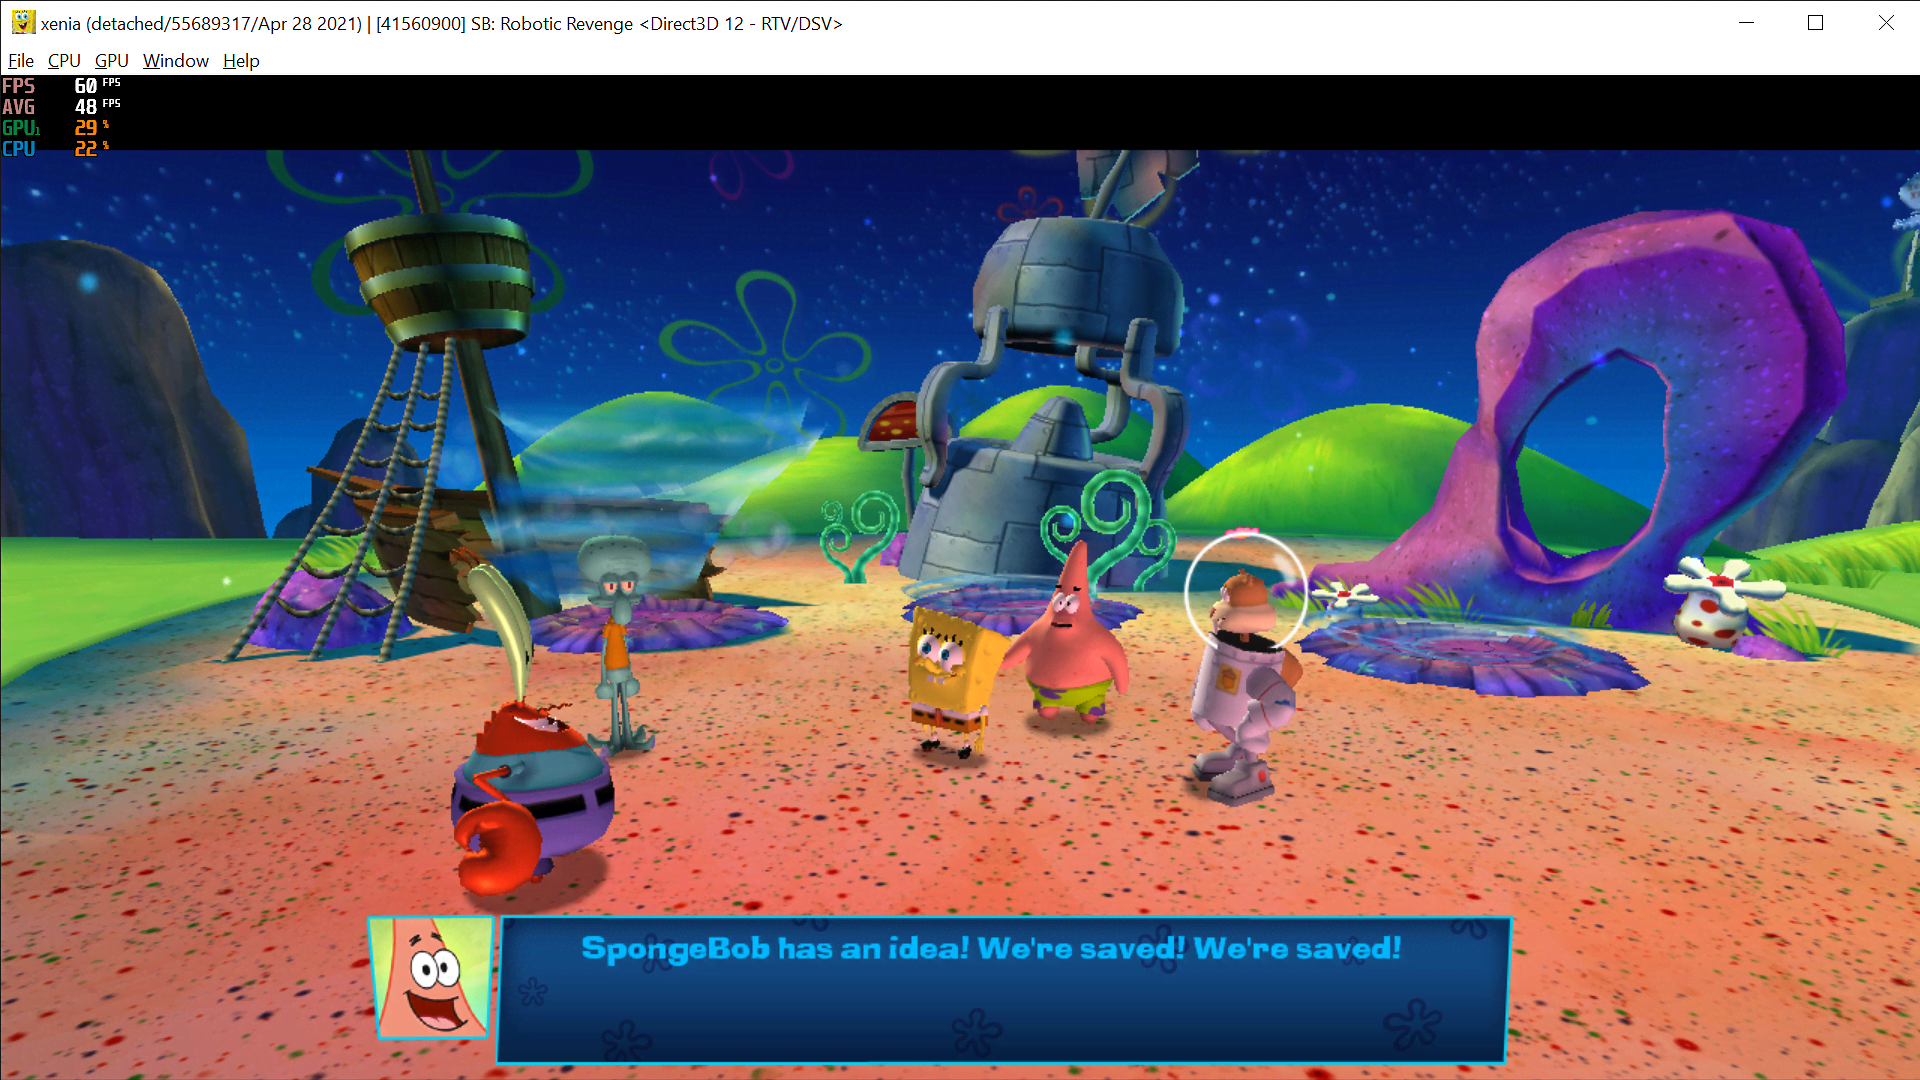Click the GPU1 usage indicator
Viewport: 1920px width, 1080px height.
point(20,127)
